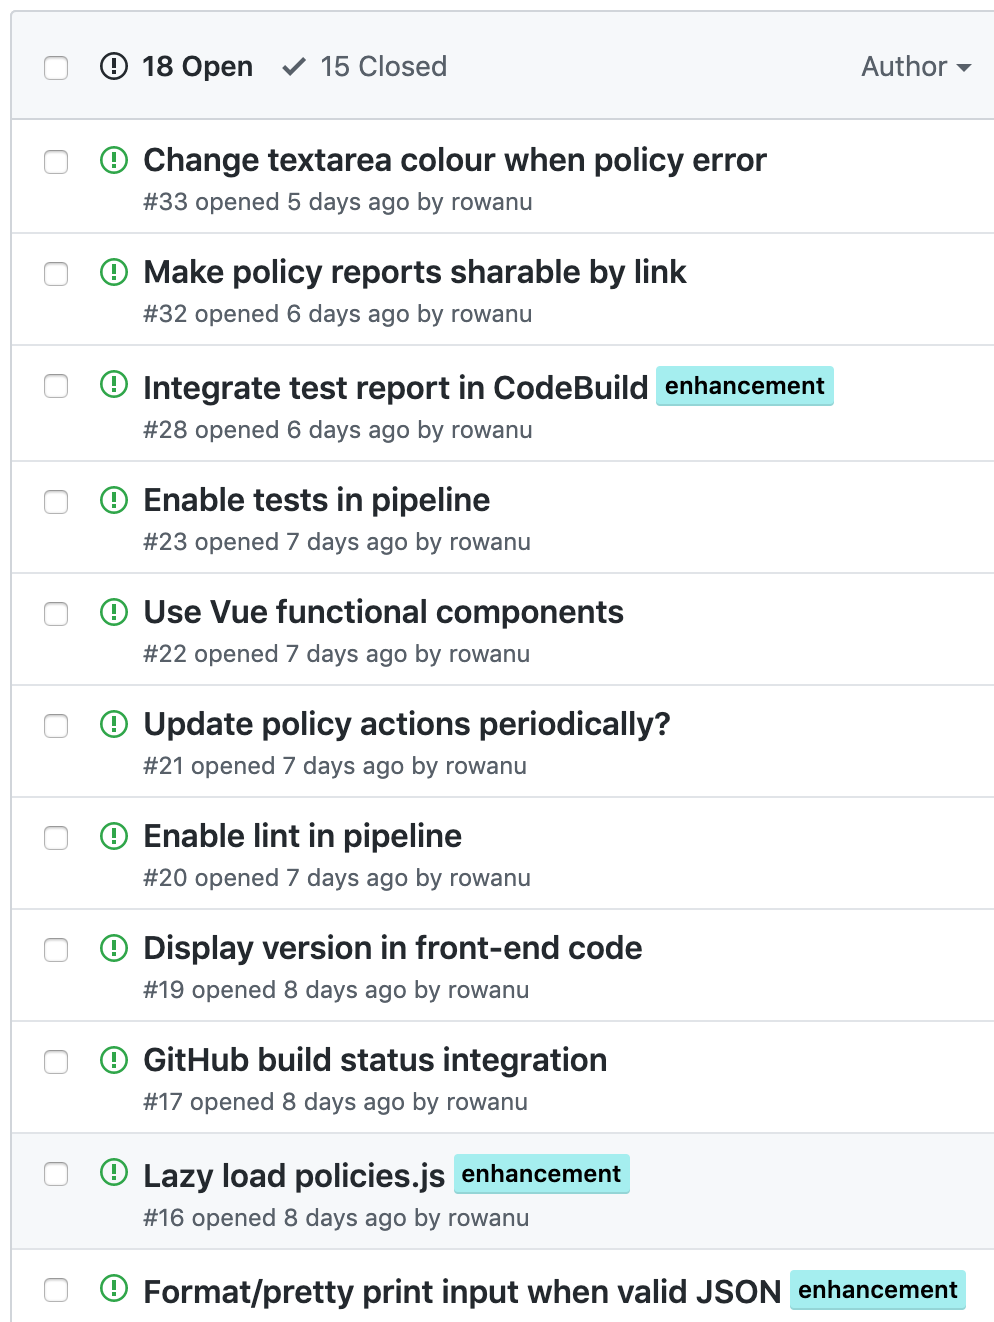Click open issue icon for 'Lazy load policies.js'
The image size is (994, 1322).
[x=114, y=1172]
